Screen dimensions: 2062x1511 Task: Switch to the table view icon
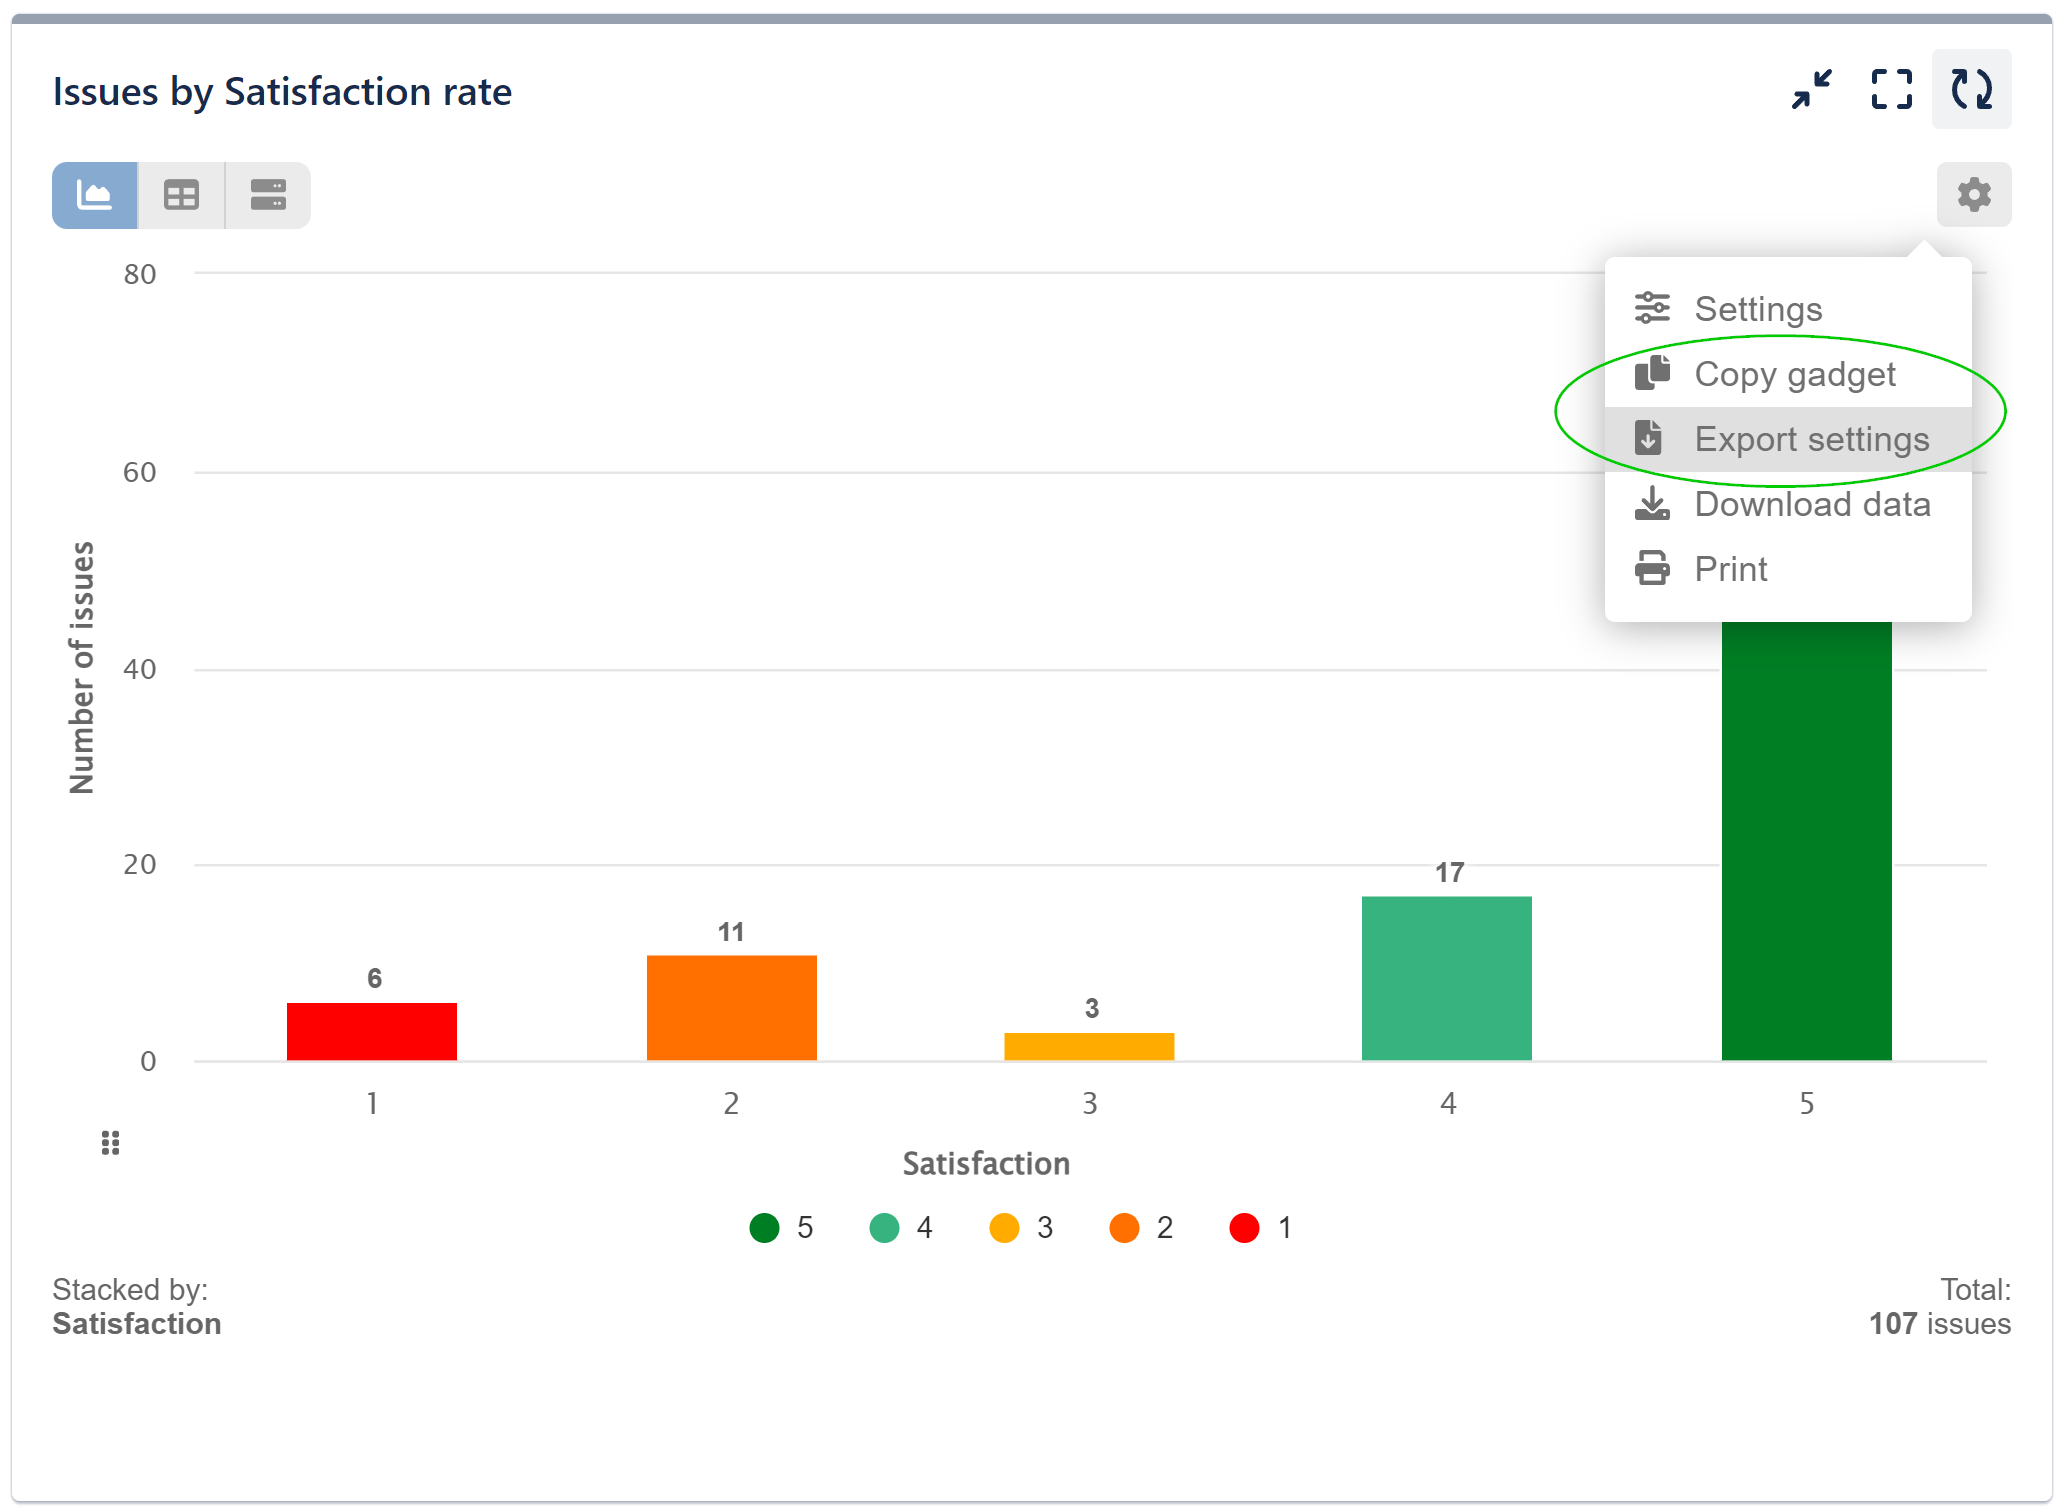(x=180, y=194)
